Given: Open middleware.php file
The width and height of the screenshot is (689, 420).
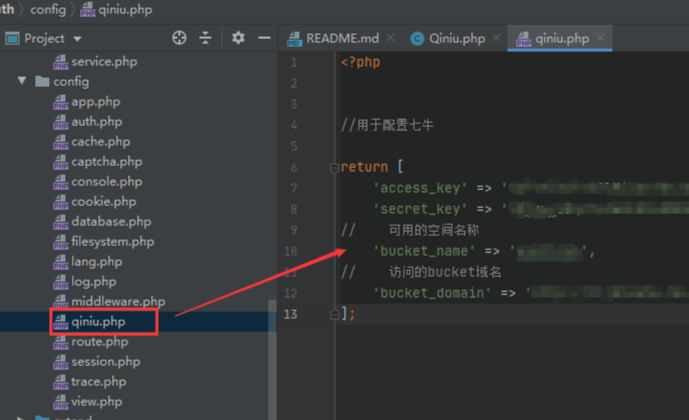Looking at the screenshot, I should pyautogui.click(x=118, y=302).
